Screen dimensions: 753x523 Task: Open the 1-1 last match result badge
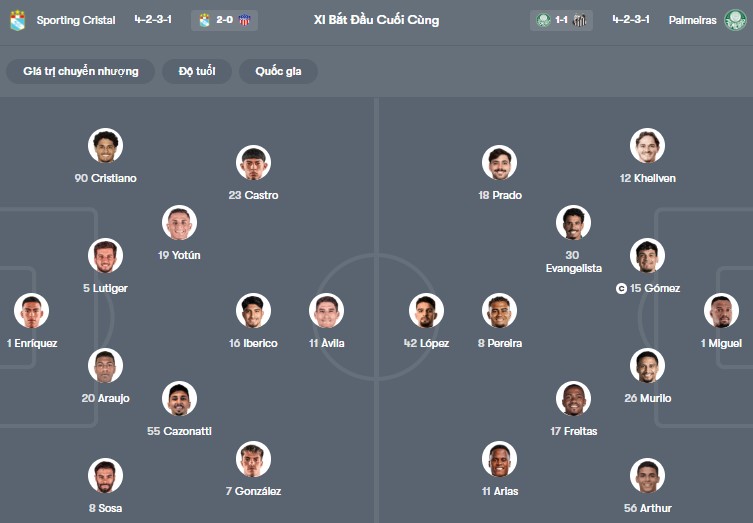tap(561, 20)
